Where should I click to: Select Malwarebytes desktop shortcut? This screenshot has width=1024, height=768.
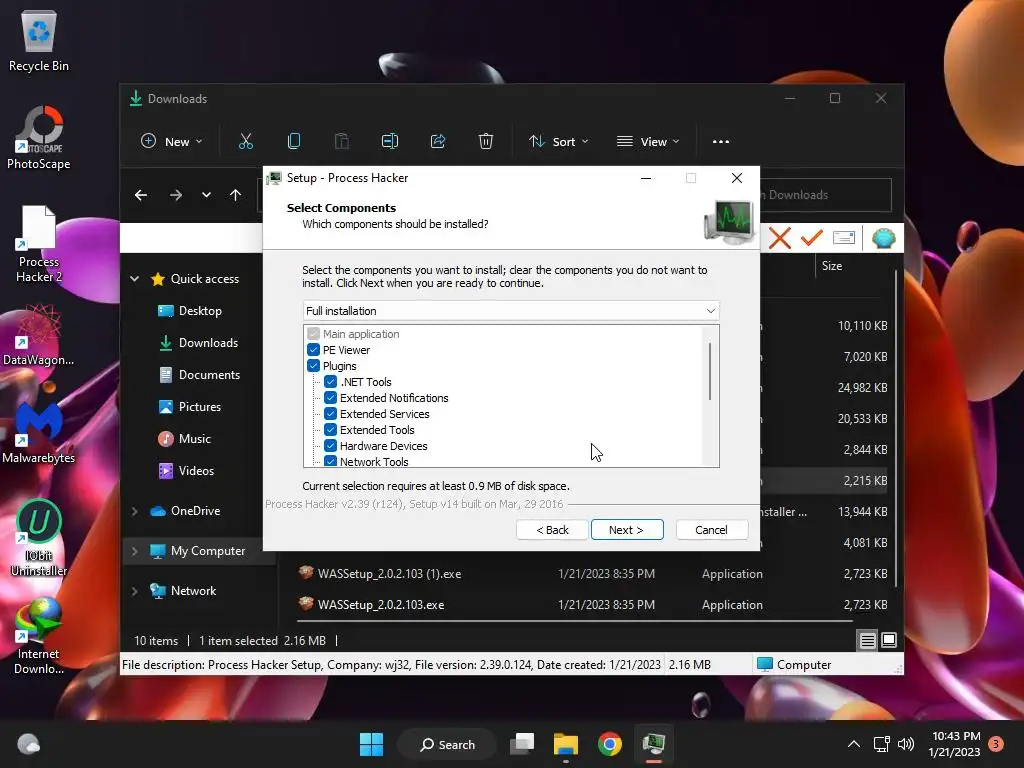coord(39,432)
